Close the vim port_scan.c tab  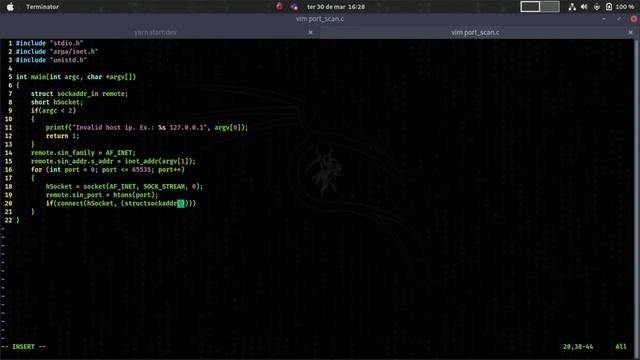[x=631, y=32]
